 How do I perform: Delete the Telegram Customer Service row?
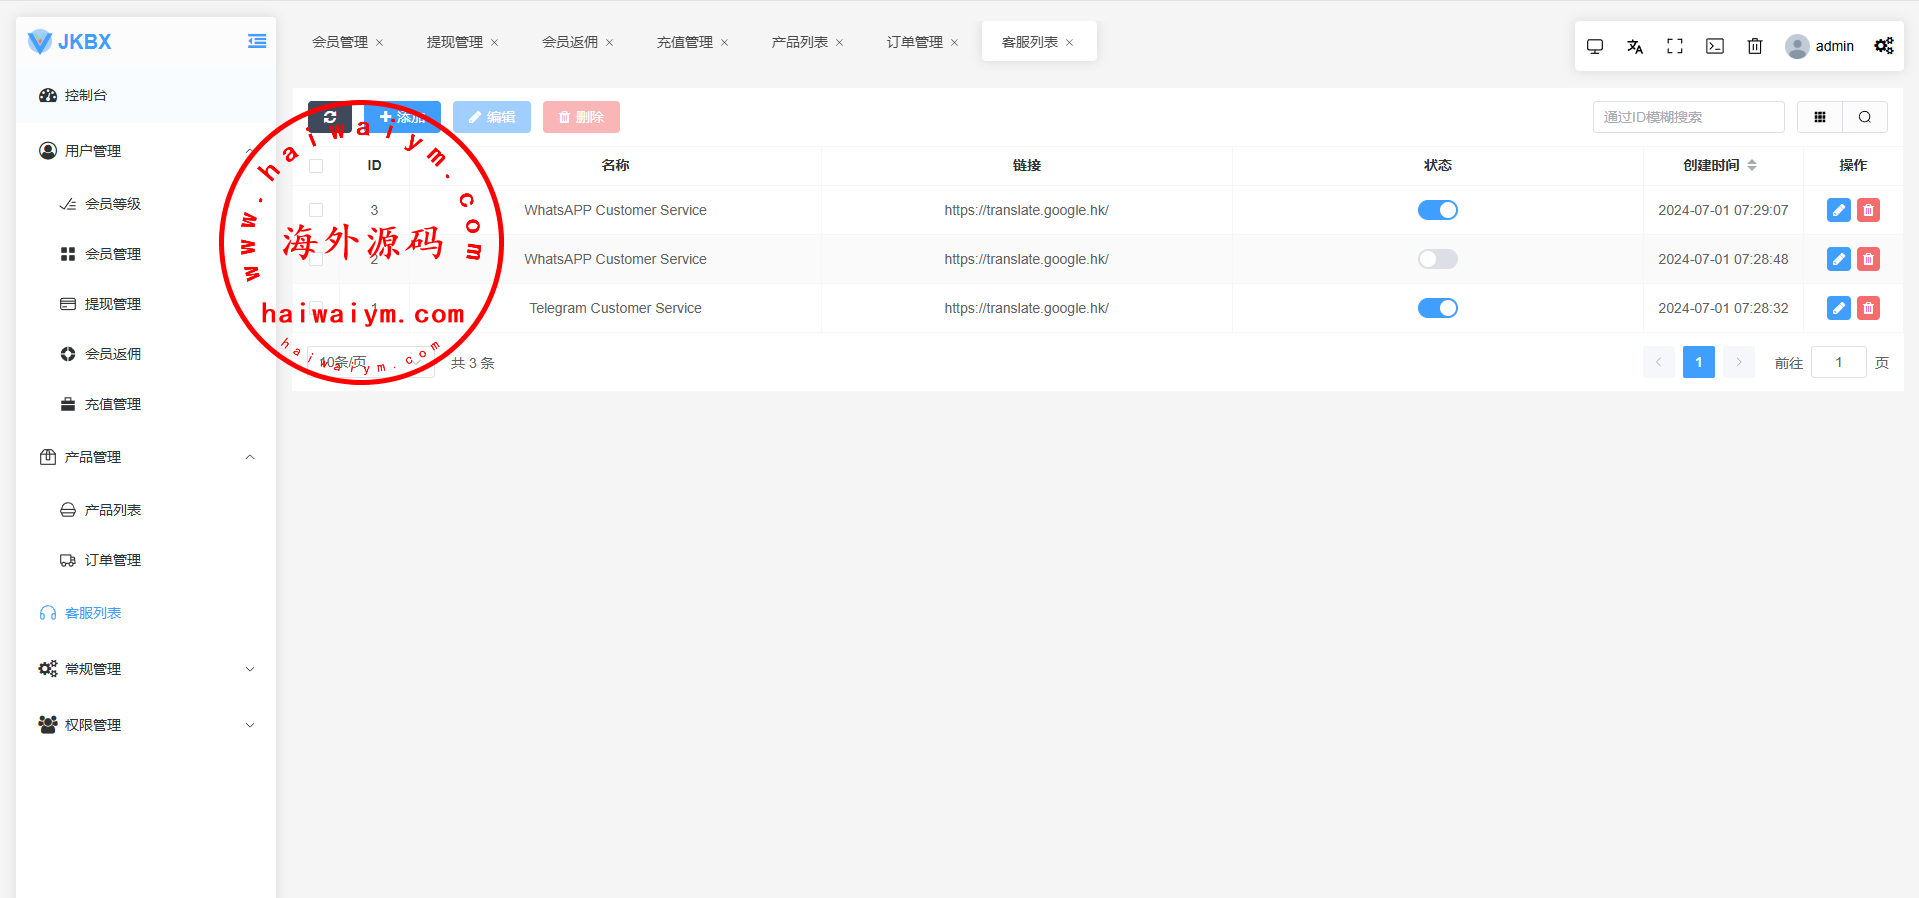(1868, 308)
